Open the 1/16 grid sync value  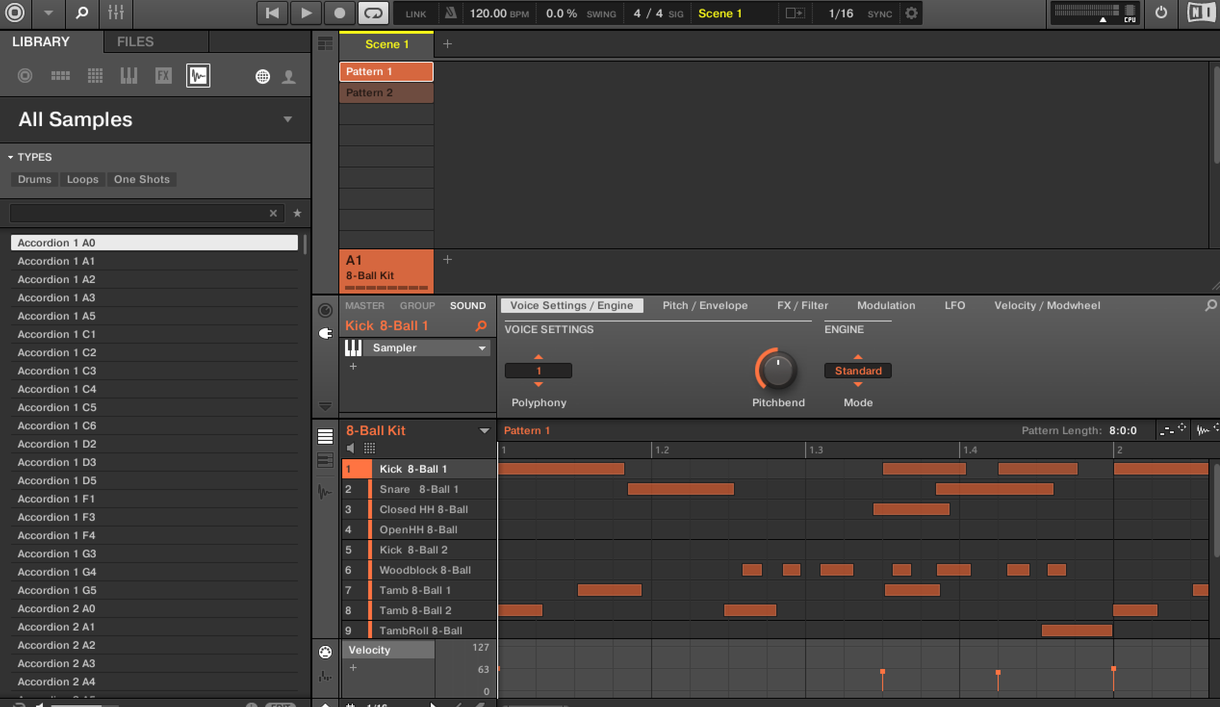click(x=842, y=14)
